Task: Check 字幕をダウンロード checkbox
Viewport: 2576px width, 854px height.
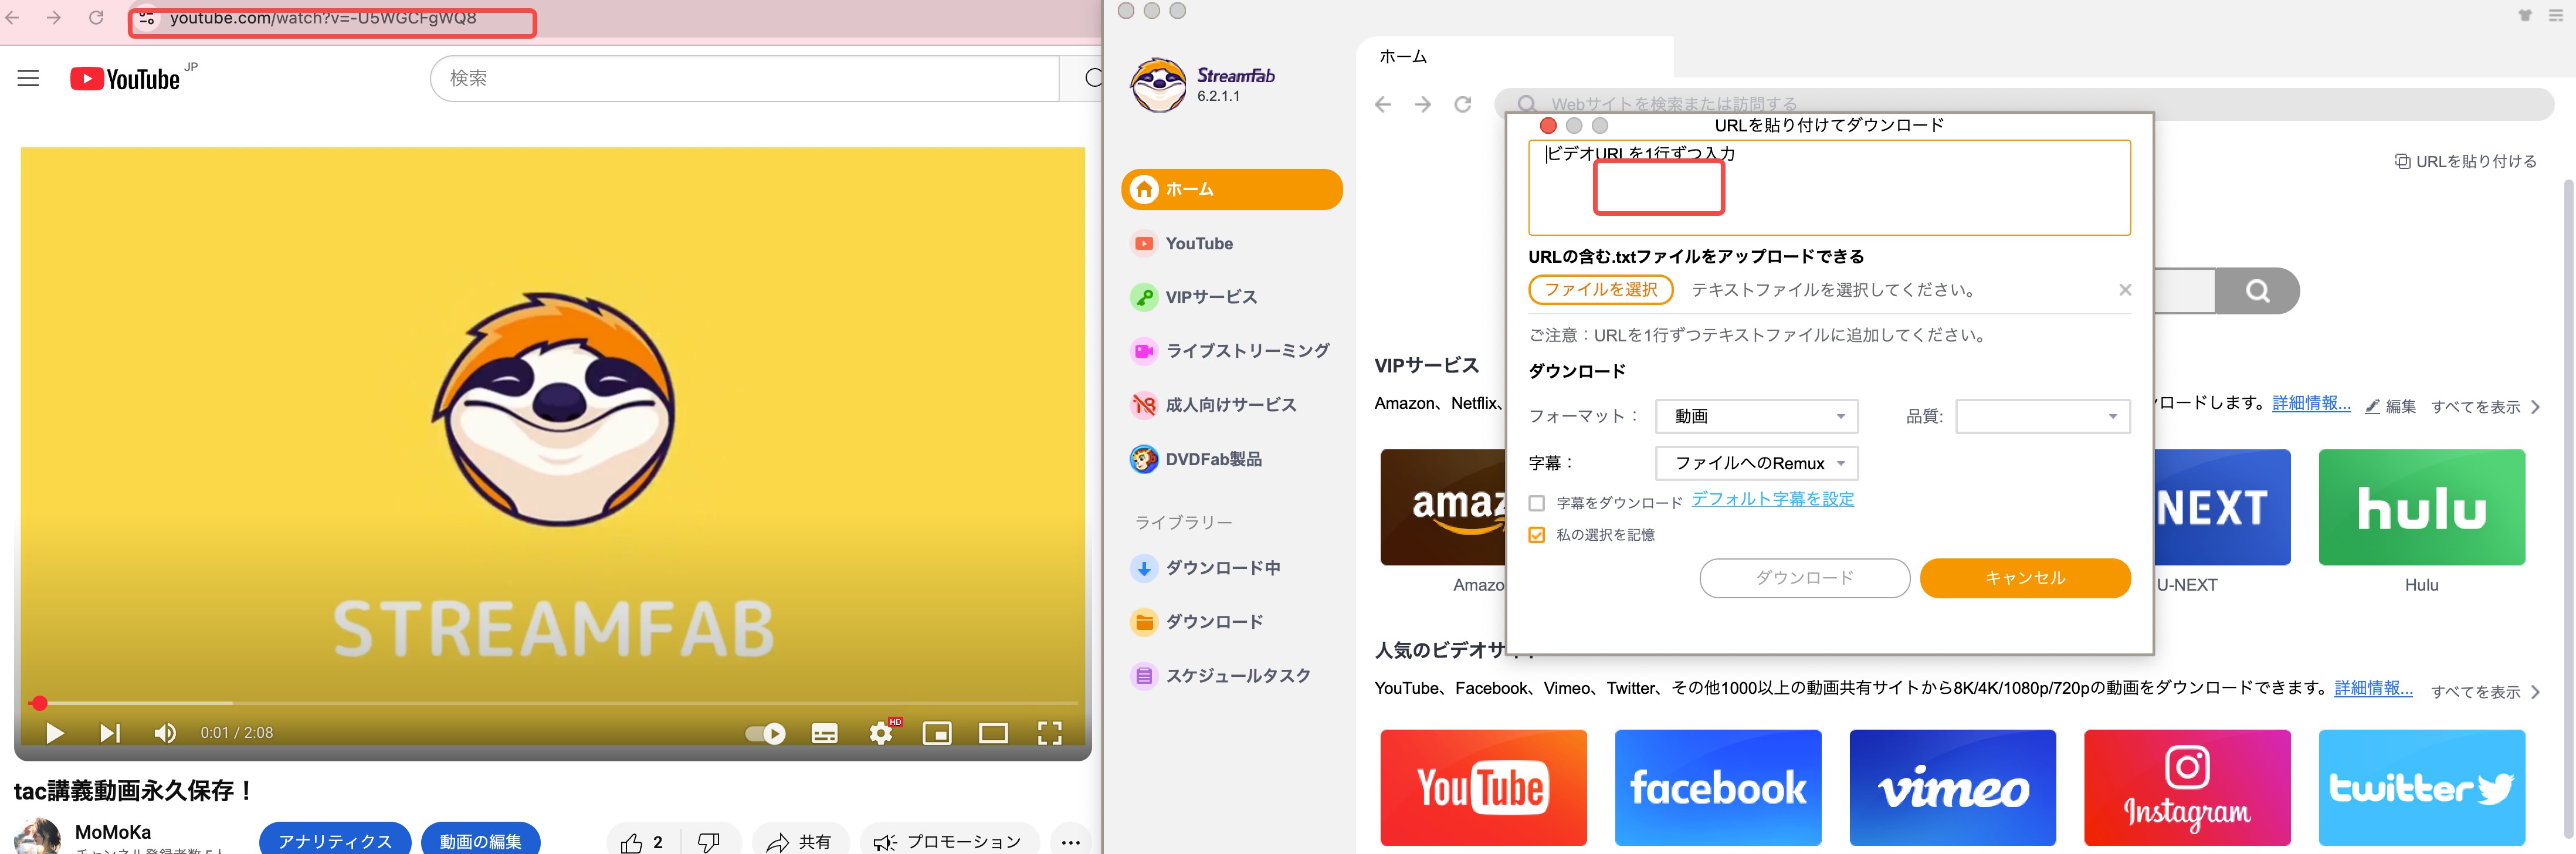Action: click(1537, 503)
